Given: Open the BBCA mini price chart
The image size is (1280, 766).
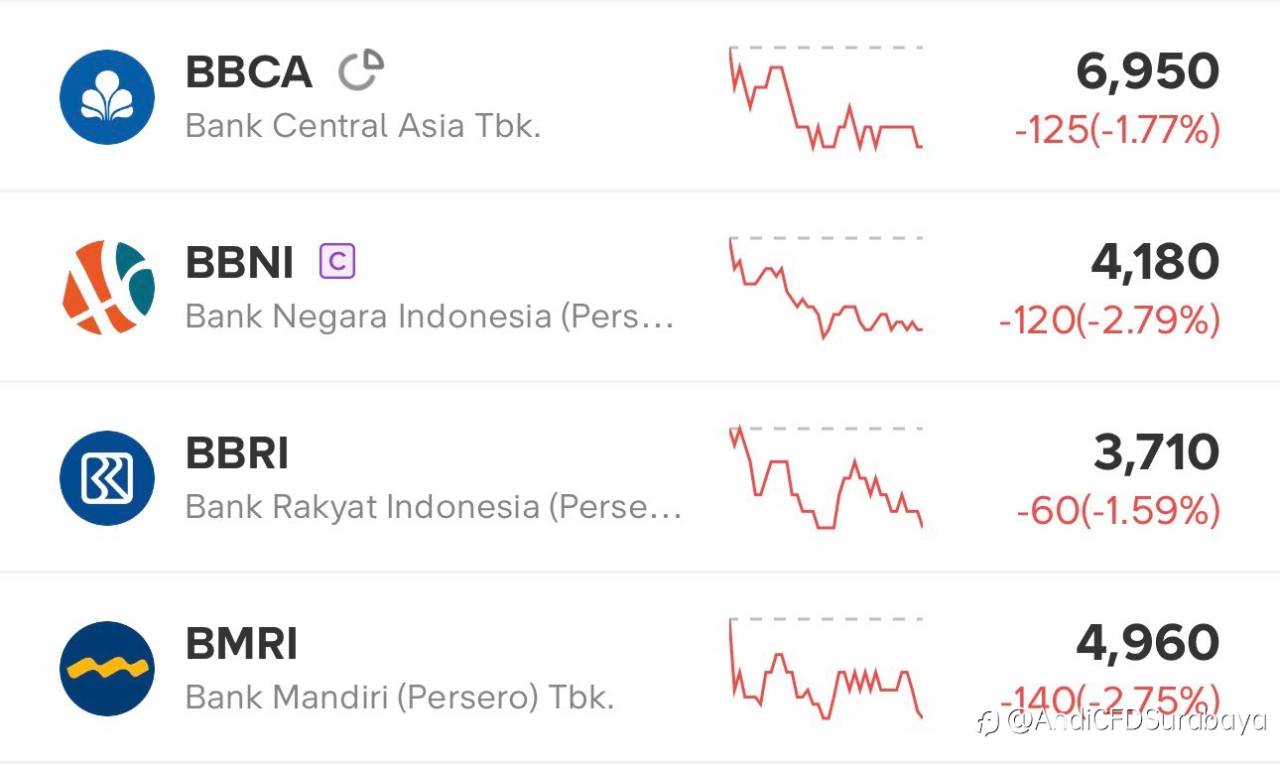Looking at the screenshot, I should (825, 98).
